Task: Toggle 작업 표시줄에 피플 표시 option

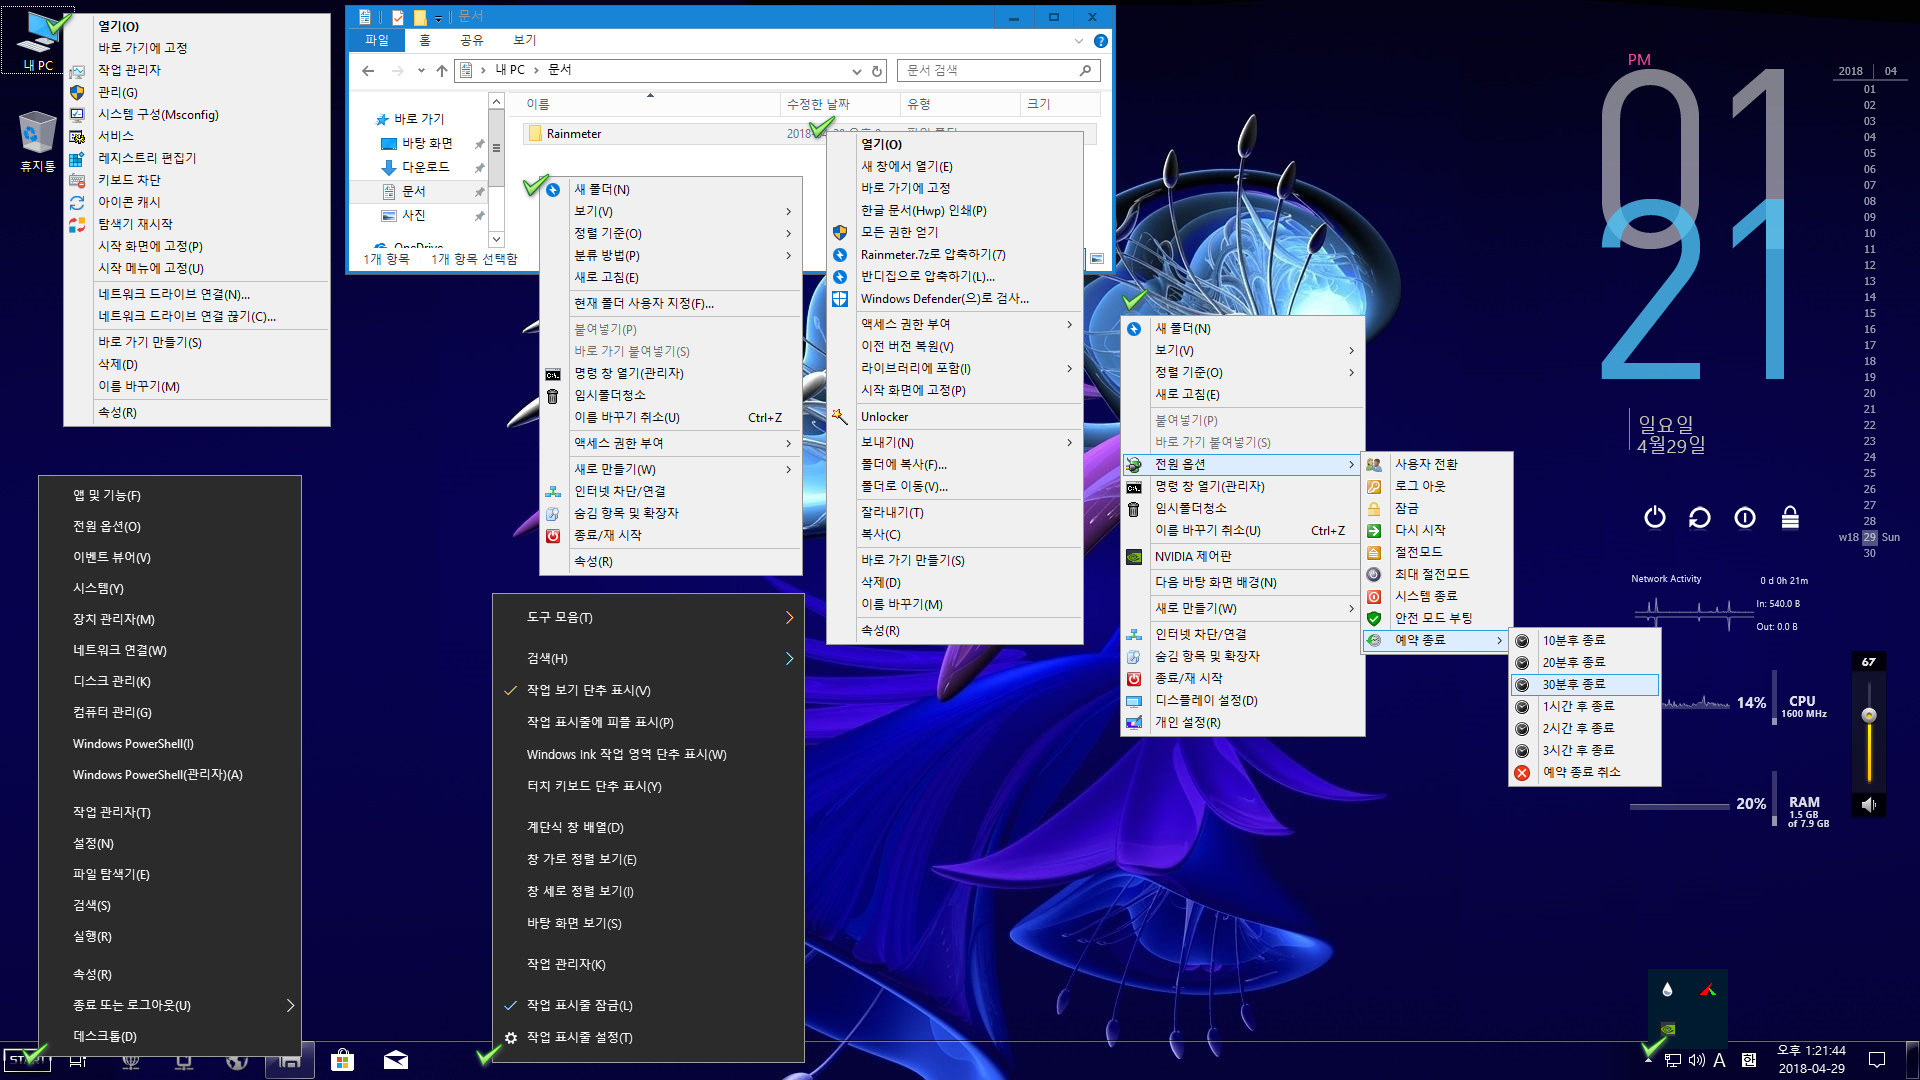Action: (x=648, y=722)
